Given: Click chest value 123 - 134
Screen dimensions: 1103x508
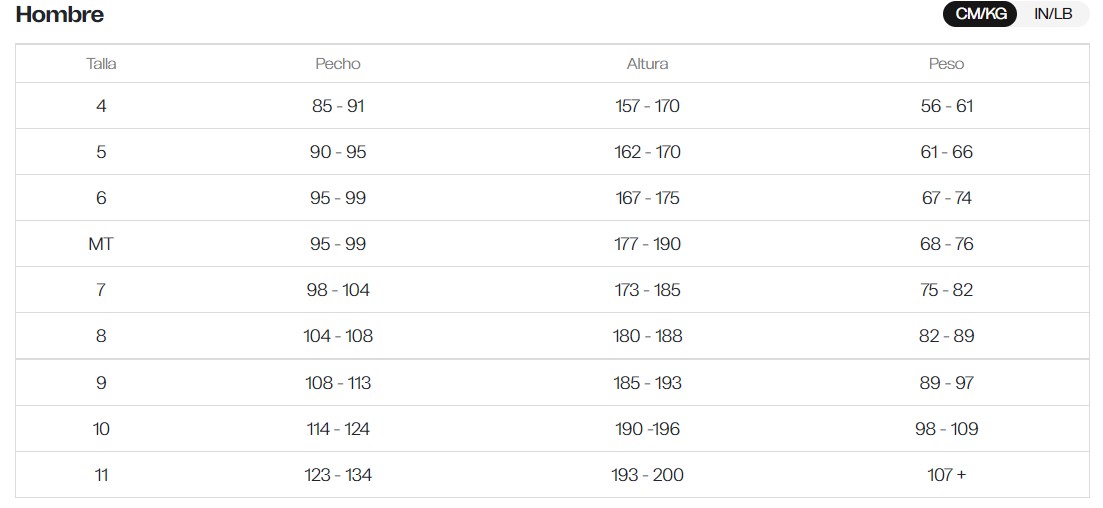Looking at the screenshot, I should pyautogui.click(x=338, y=475).
